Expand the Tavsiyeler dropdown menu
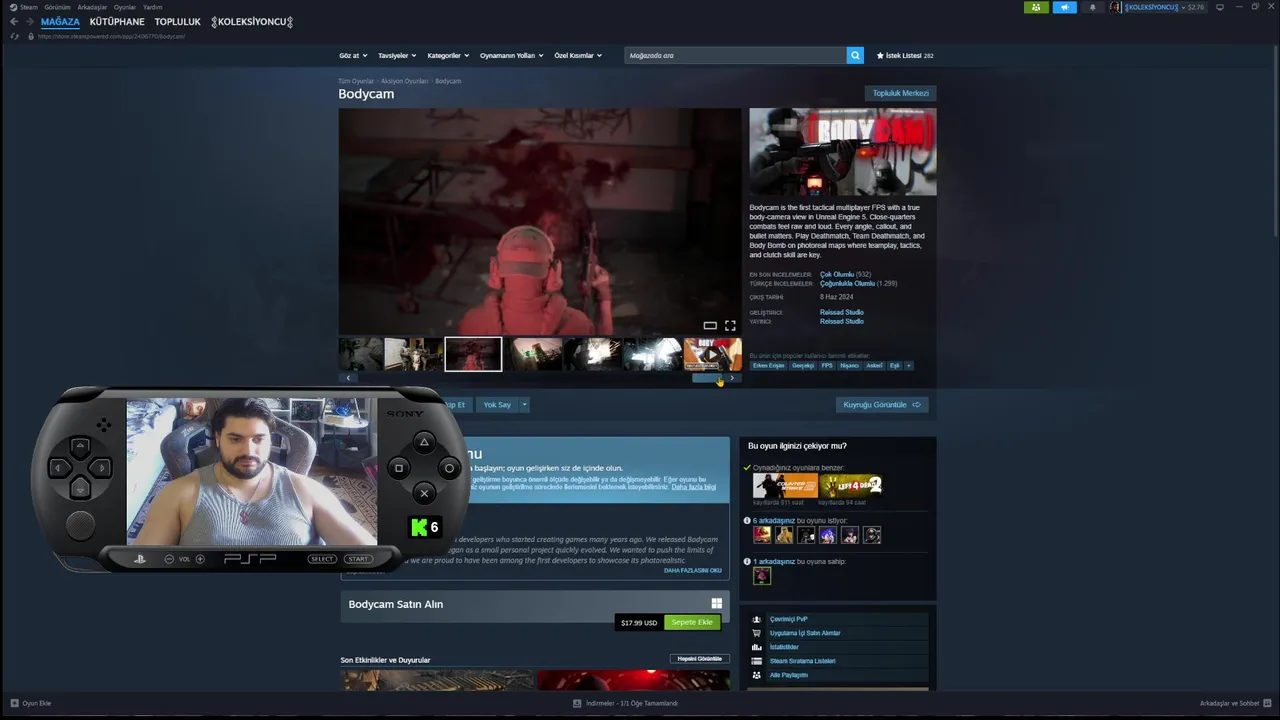 pos(397,56)
